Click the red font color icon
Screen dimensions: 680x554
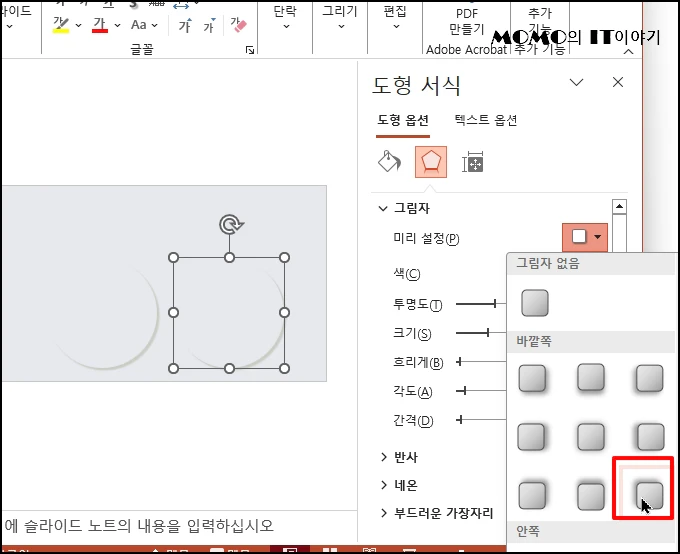(x=100, y=25)
